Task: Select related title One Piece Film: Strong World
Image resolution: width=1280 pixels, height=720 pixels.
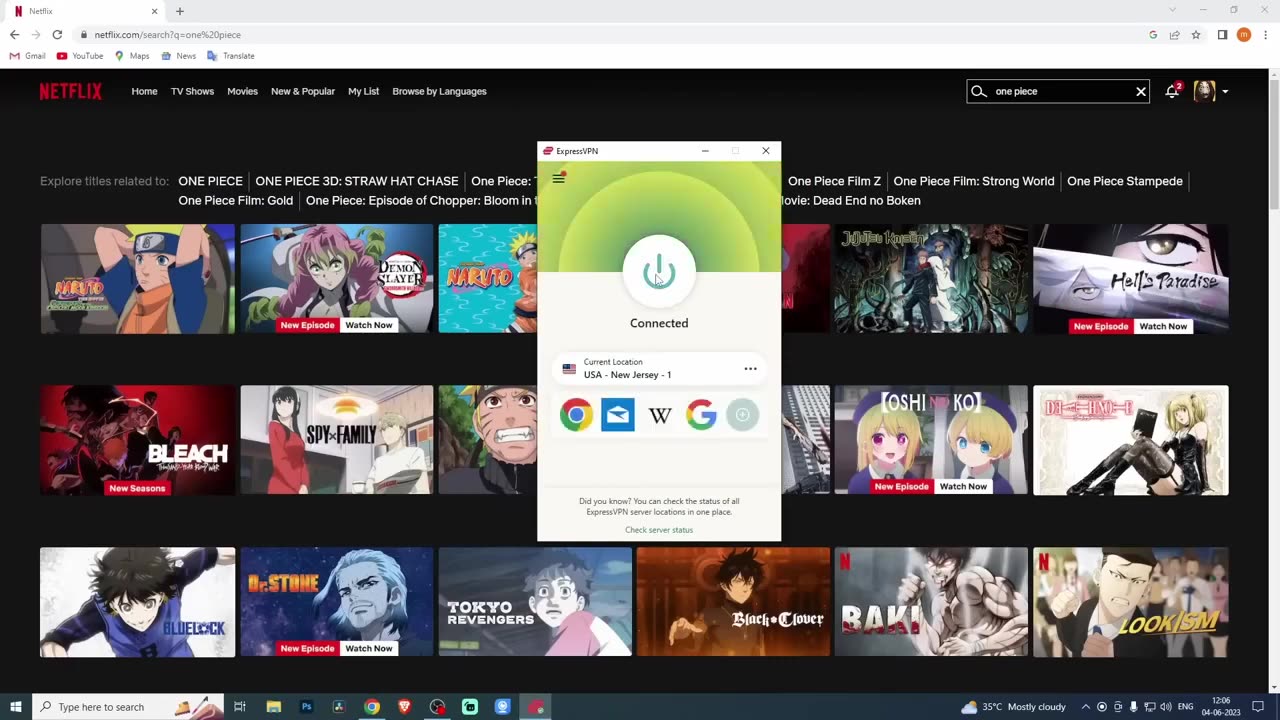Action: tap(974, 181)
